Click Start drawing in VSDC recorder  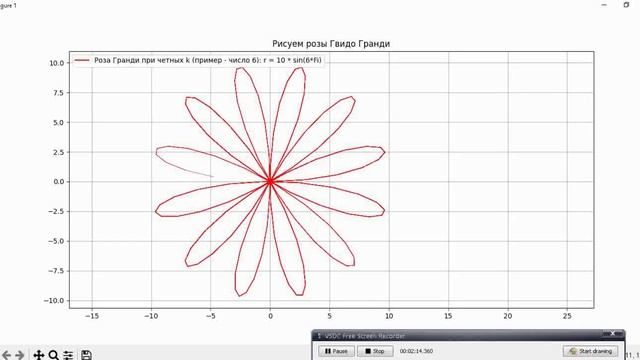[x=591, y=351]
